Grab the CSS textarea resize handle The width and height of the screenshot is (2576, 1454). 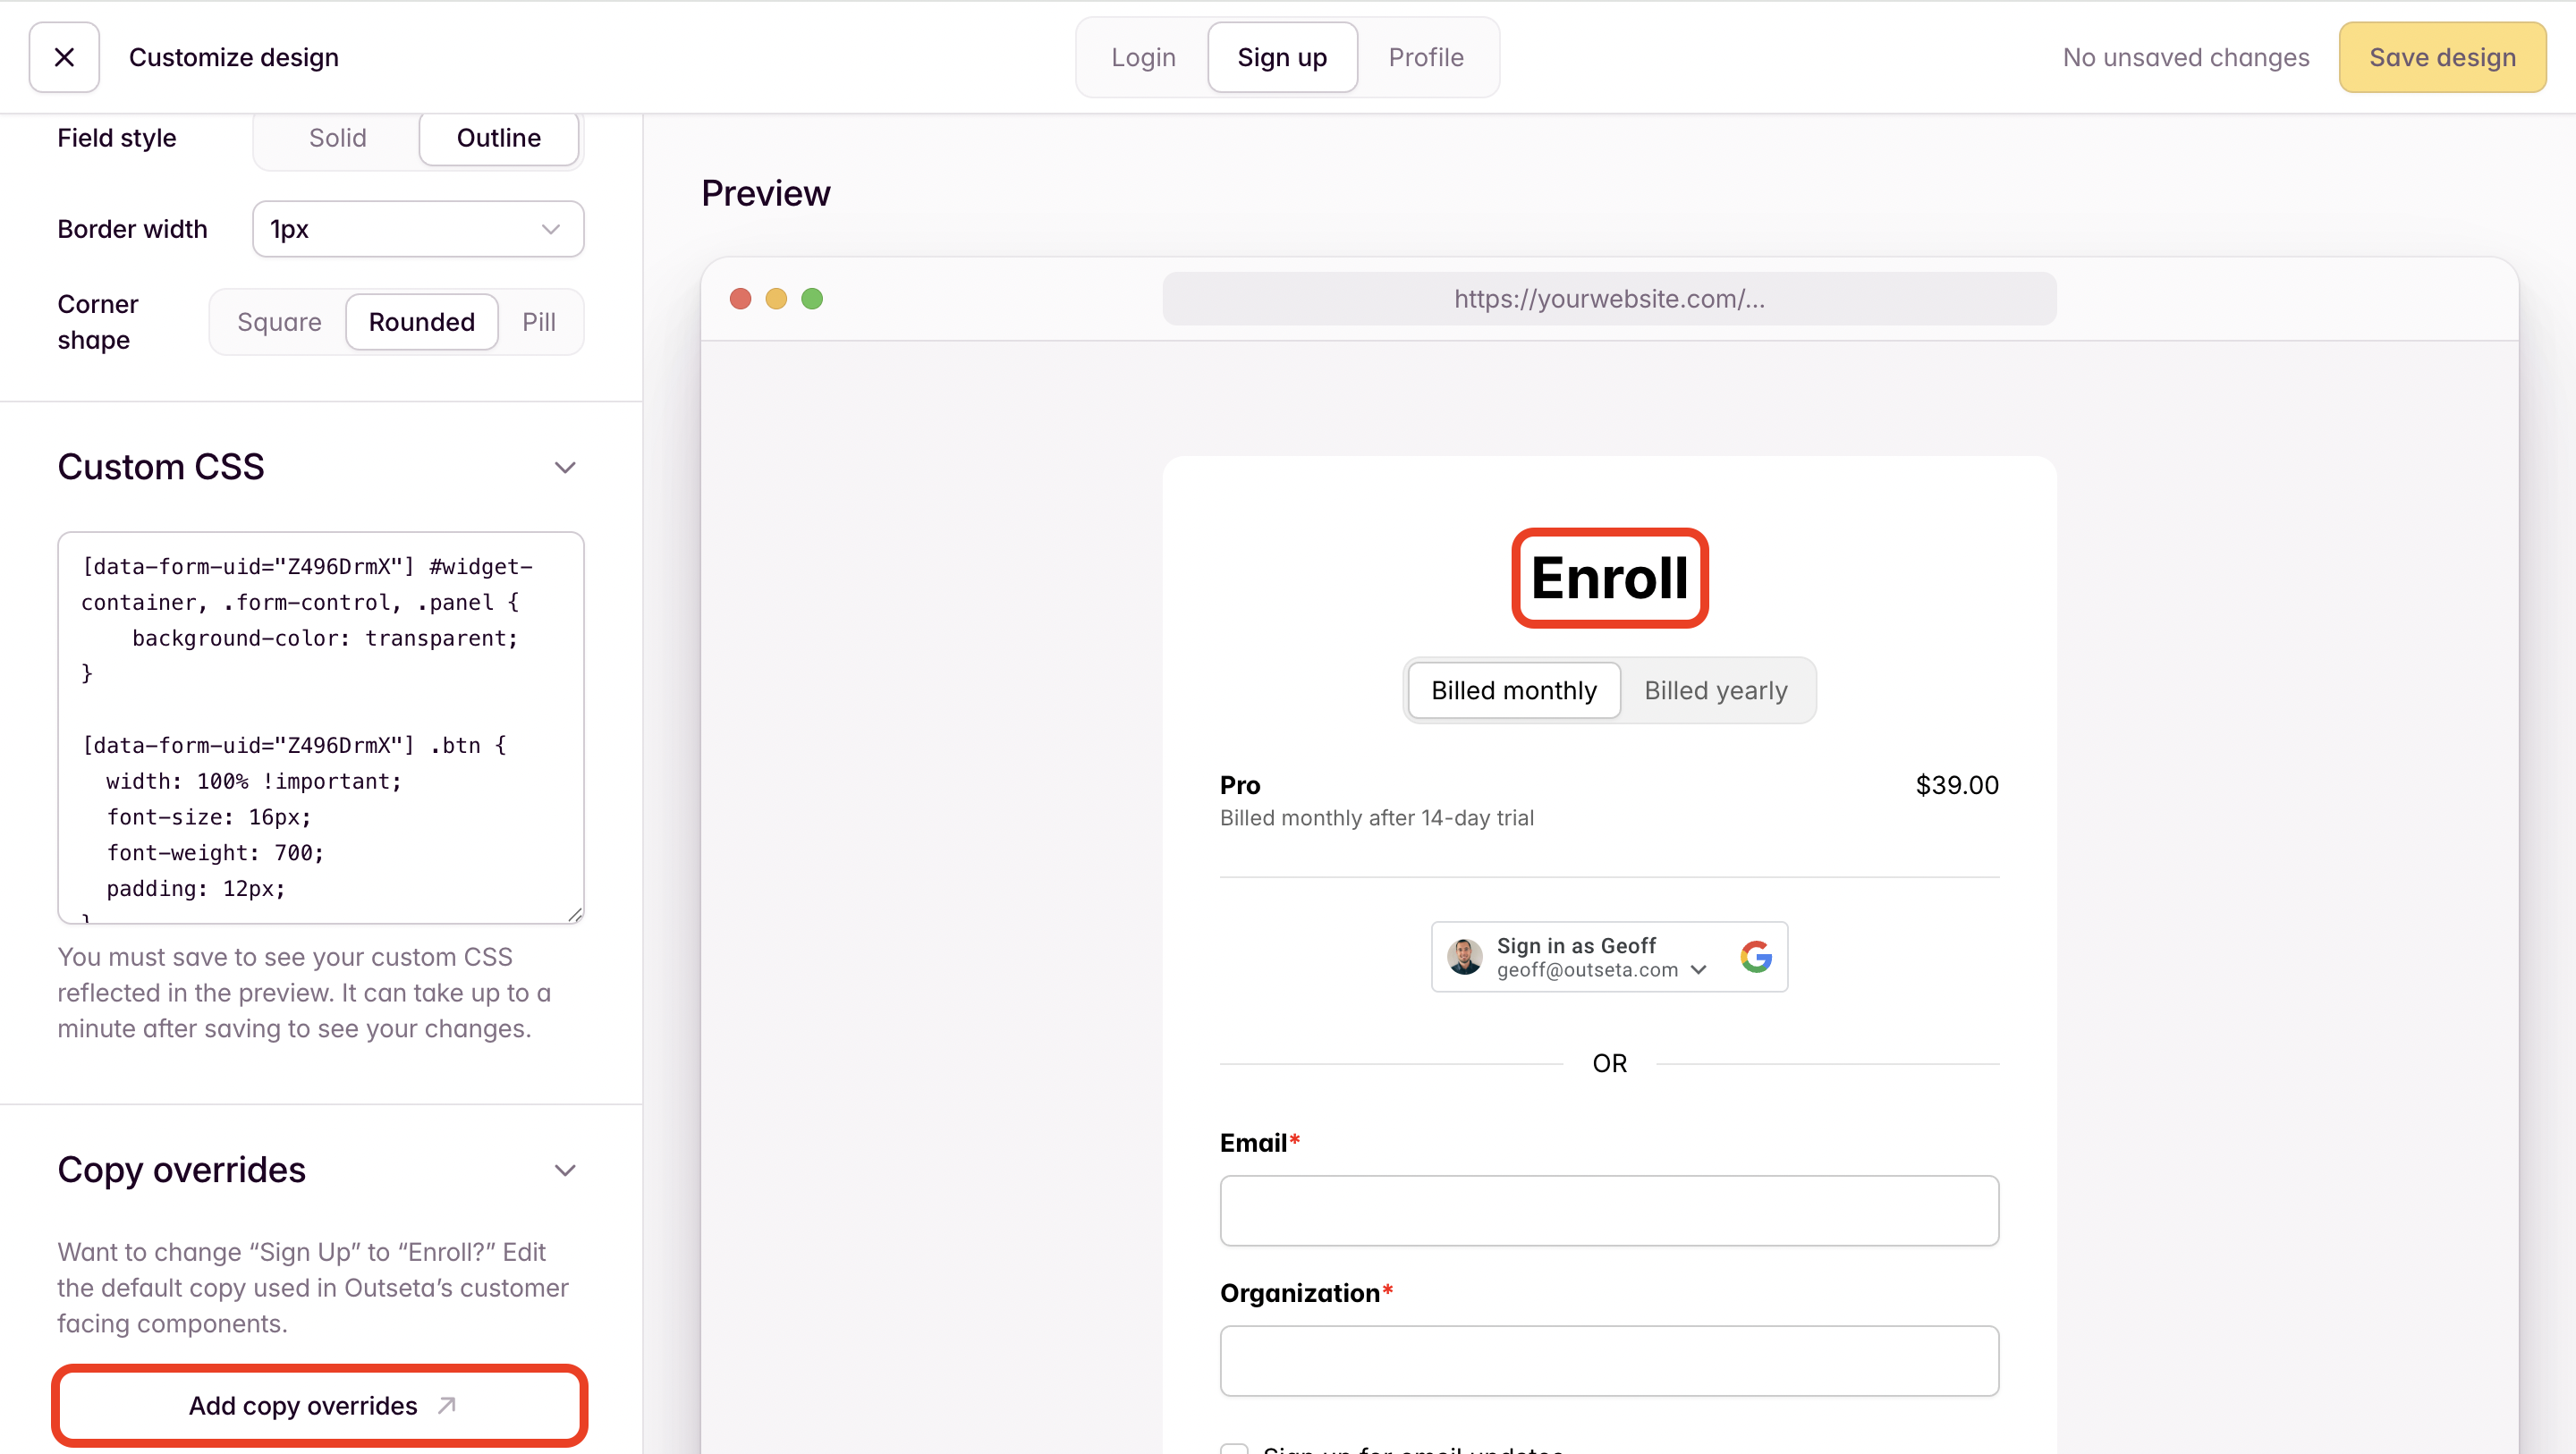(x=575, y=914)
